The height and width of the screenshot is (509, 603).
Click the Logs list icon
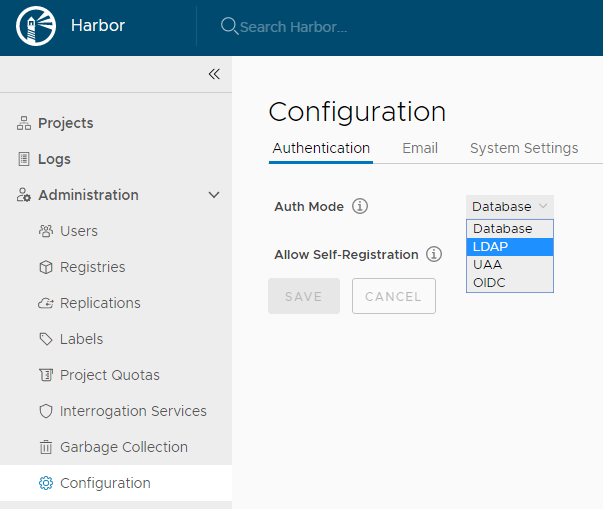tap(24, 159)
